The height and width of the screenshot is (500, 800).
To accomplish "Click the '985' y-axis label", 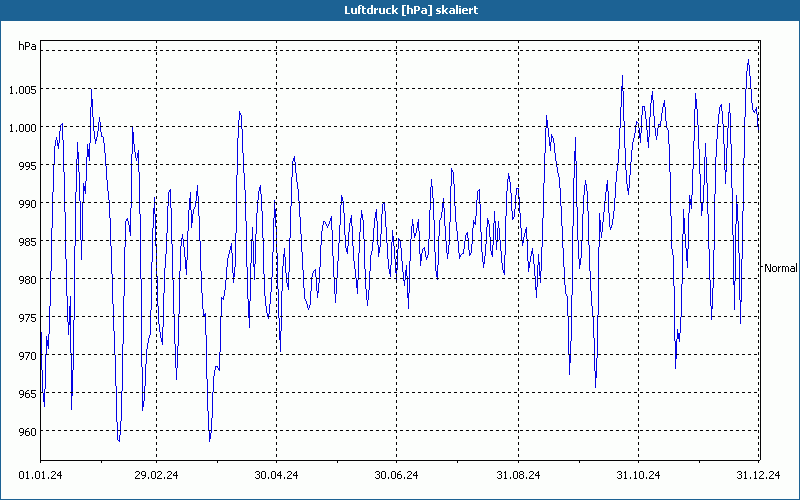I will coord(28,242).
